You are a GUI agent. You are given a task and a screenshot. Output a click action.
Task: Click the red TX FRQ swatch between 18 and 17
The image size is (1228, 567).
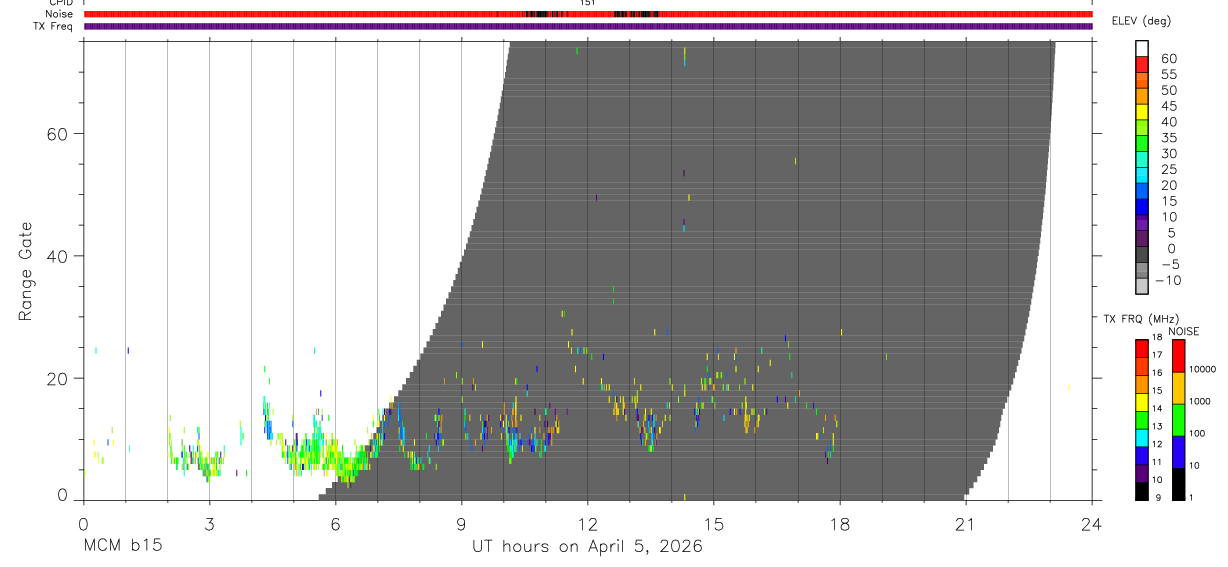coord(1141,348)
